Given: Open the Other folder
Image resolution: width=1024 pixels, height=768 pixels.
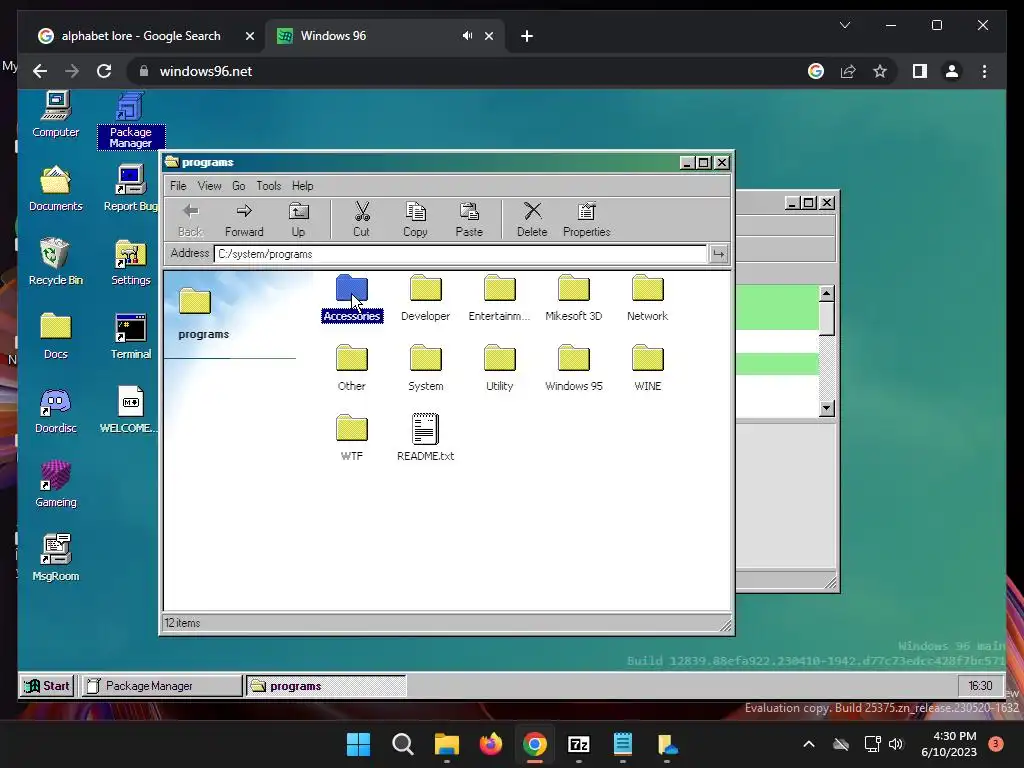Looking at the screenshot, I should click(351, 368).
